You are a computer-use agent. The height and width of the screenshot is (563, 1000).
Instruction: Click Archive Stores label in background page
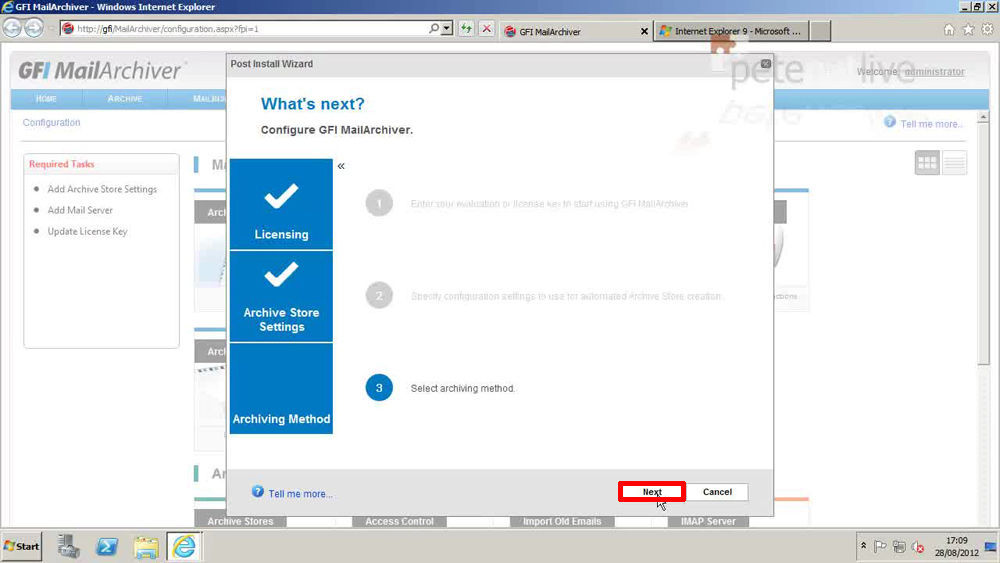[x=240, y=521]
